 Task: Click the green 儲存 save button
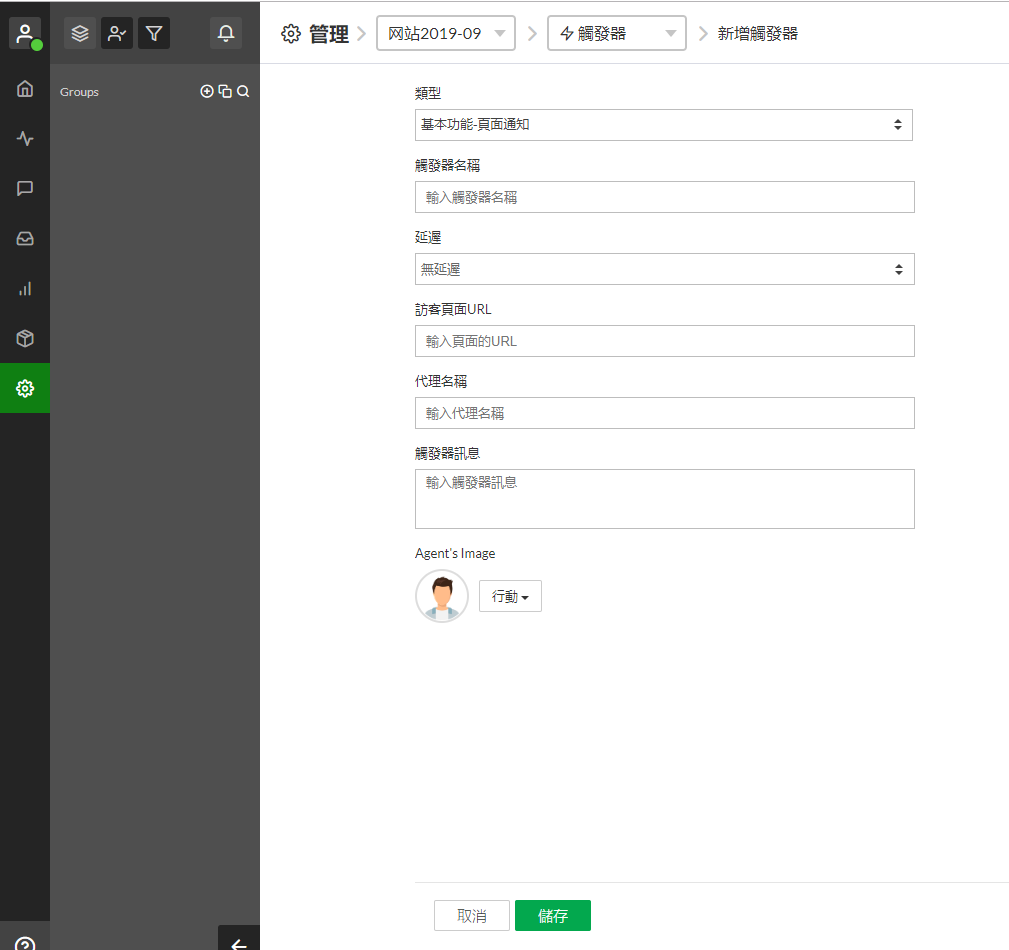point(552,916)
